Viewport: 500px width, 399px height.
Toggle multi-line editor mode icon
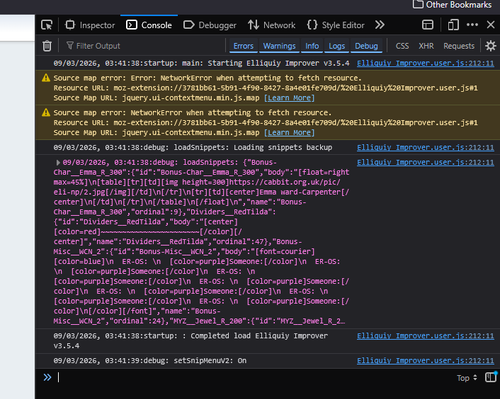coord(491,377)
